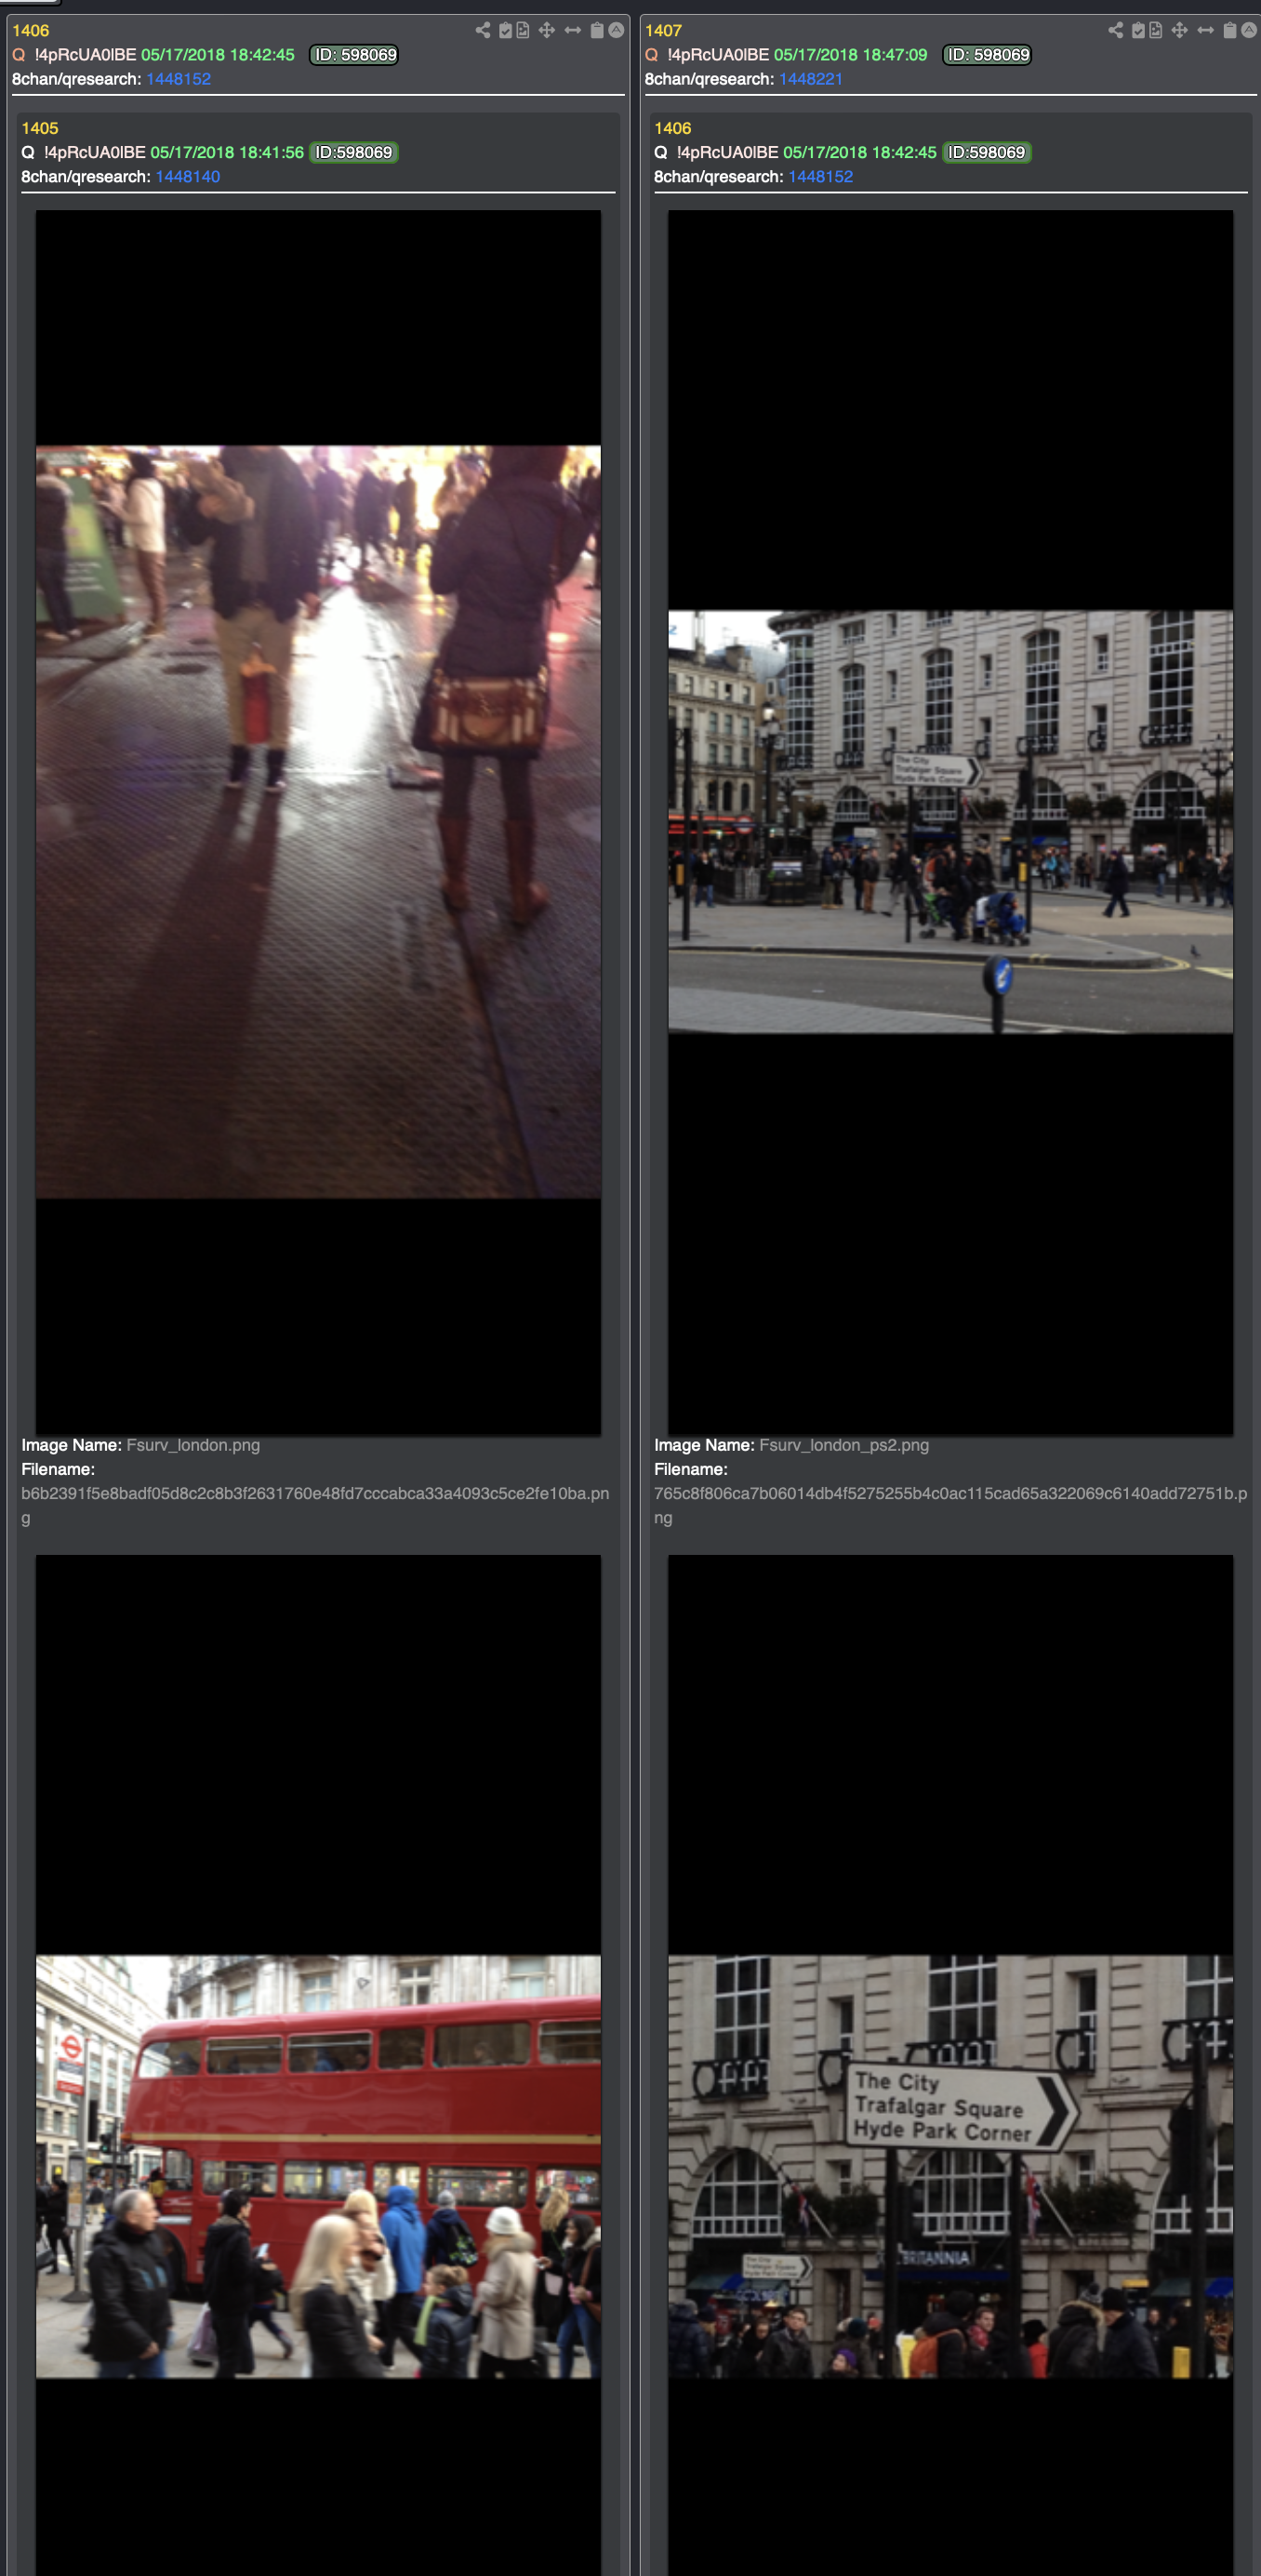Click image name Fsurv_london.png
This screenshot has width=1261, height=2576.
[193, 1445]
